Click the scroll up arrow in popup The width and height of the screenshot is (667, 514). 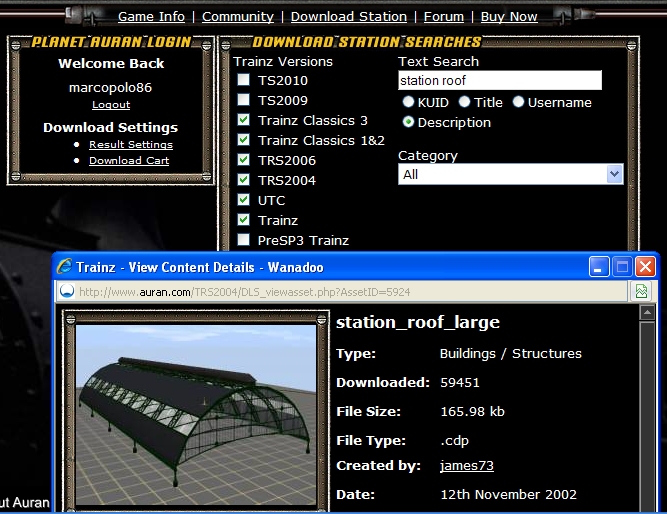(x=647, y=313)
